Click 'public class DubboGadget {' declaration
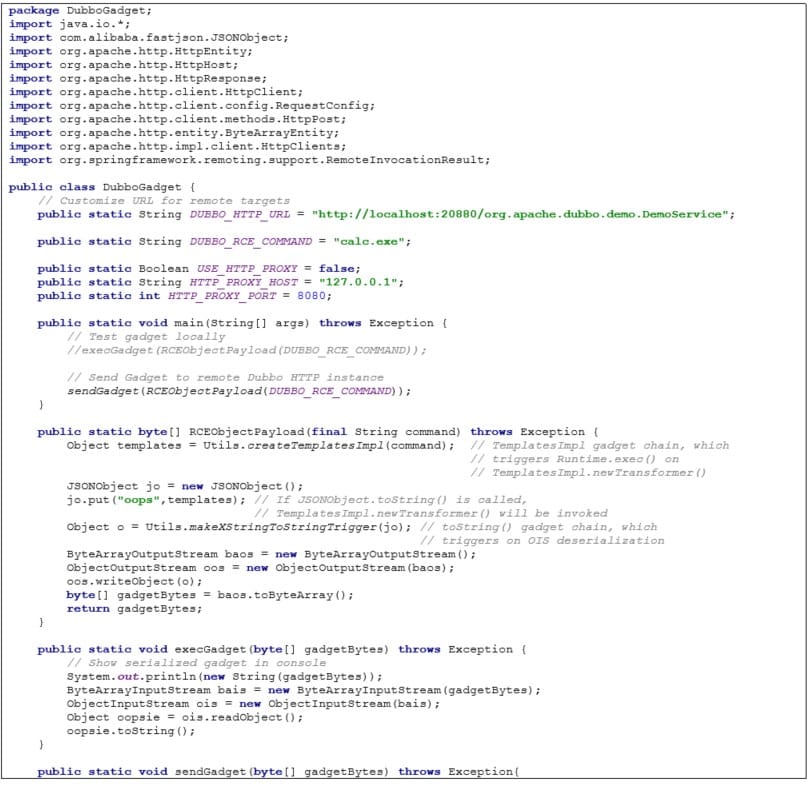This screenshot has width=808, height=786. point(102,187)
